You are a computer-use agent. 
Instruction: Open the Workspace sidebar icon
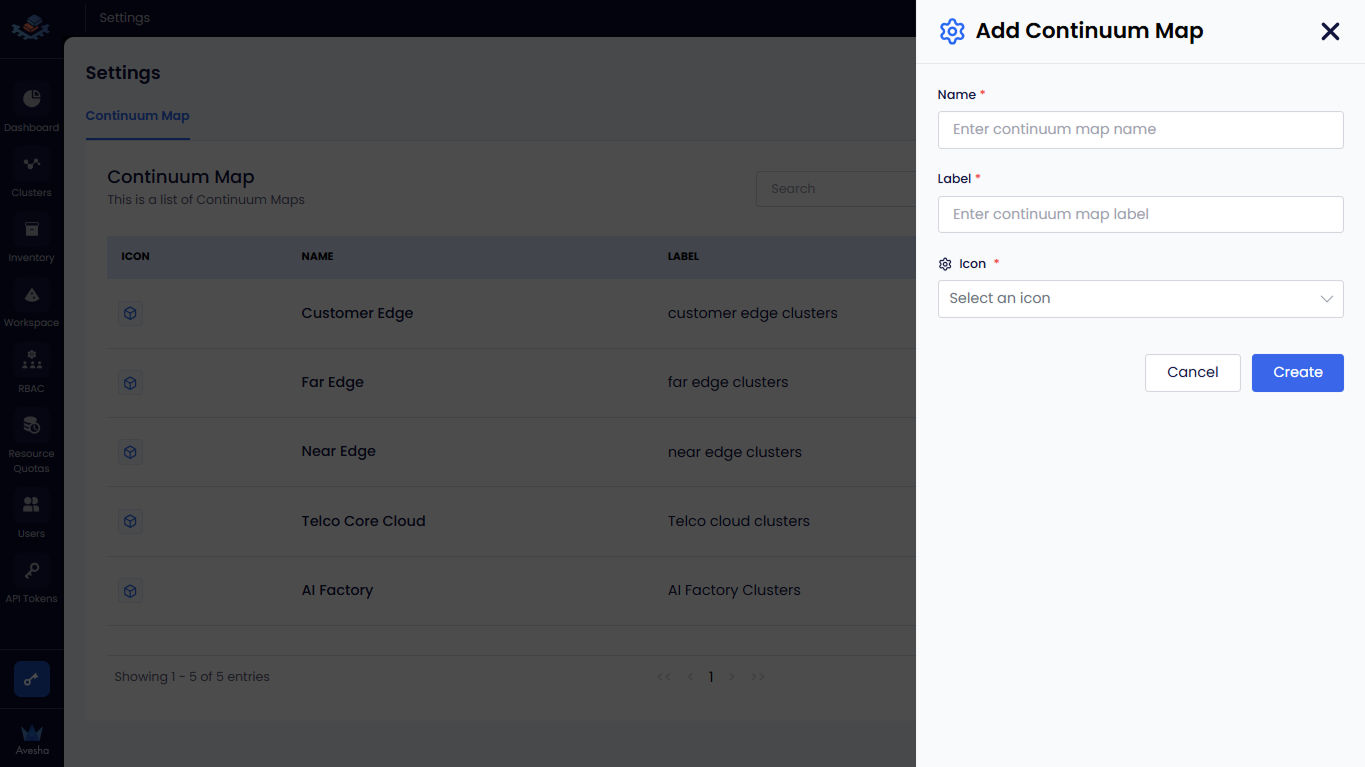31,295
